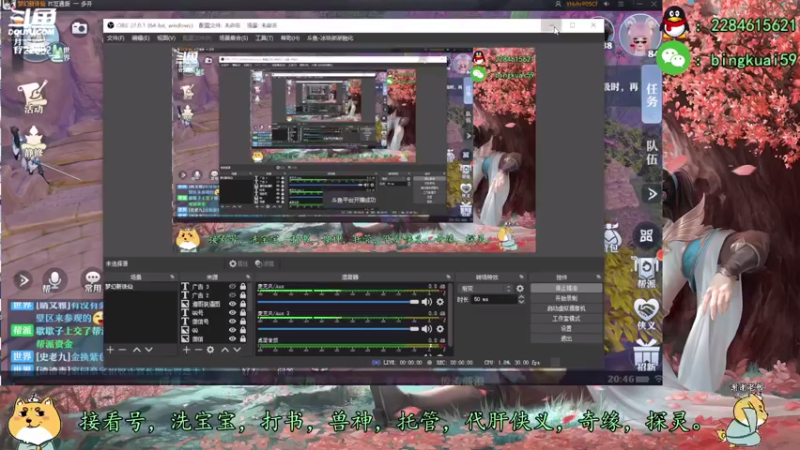Toggle visibility eye for source 广告 2
This screenshot has height=450, width=800.
(232, 295)
